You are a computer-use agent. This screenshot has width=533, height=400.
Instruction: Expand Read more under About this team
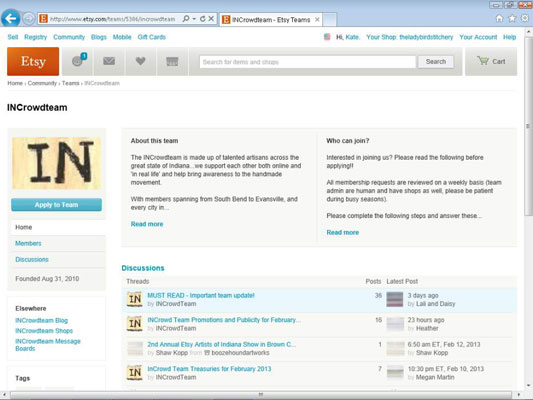[147, 224]
